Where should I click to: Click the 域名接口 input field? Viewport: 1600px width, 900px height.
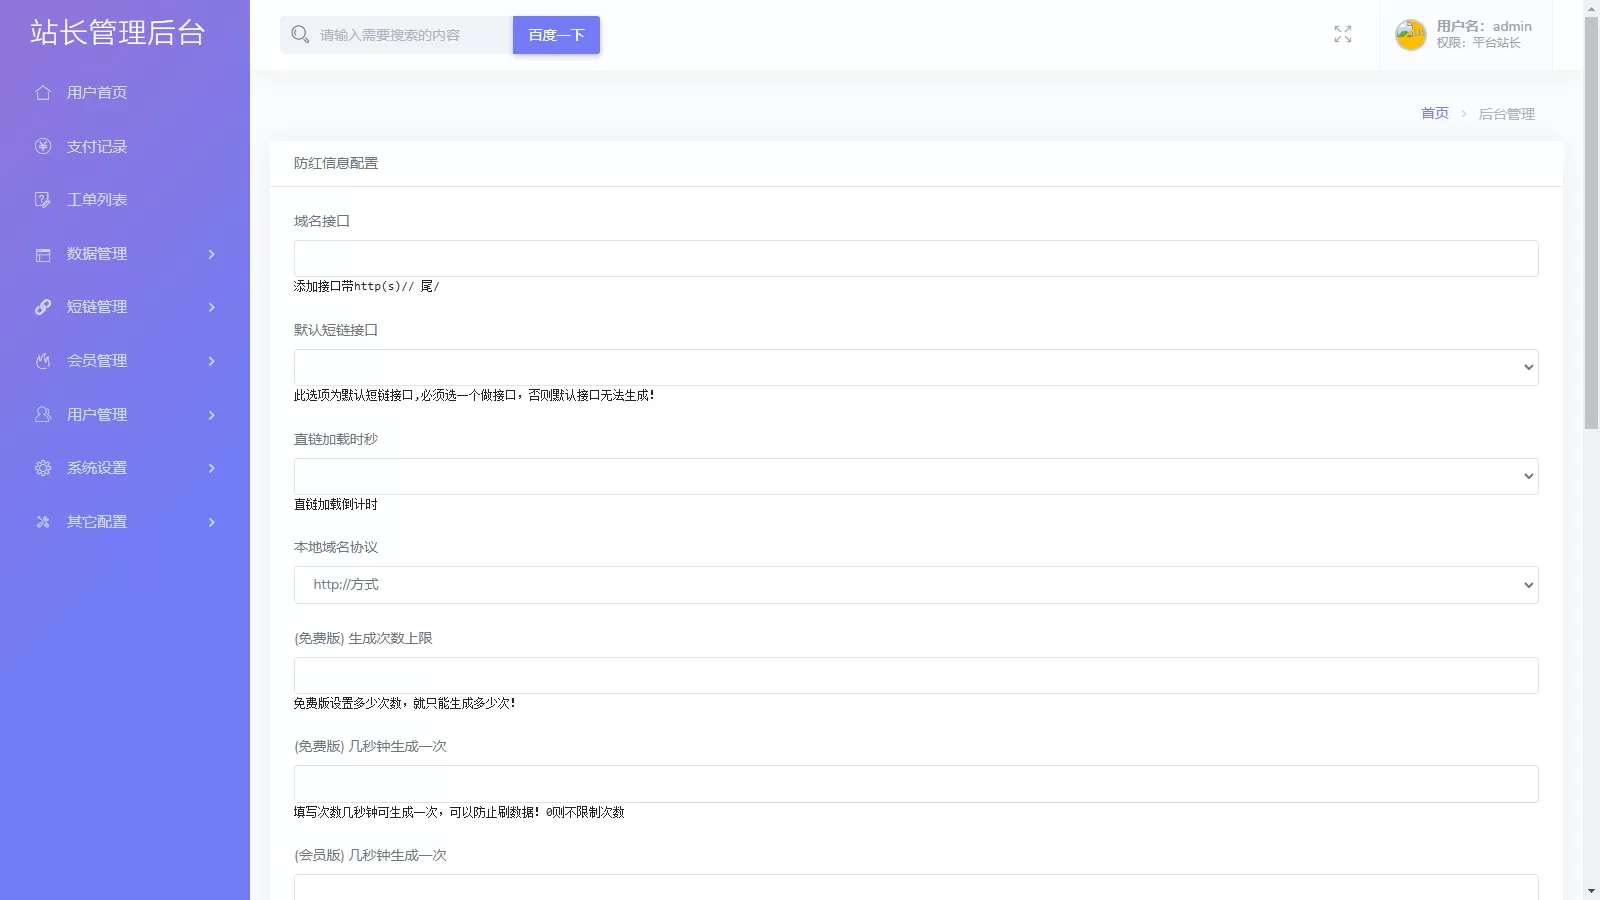(915, 258)
